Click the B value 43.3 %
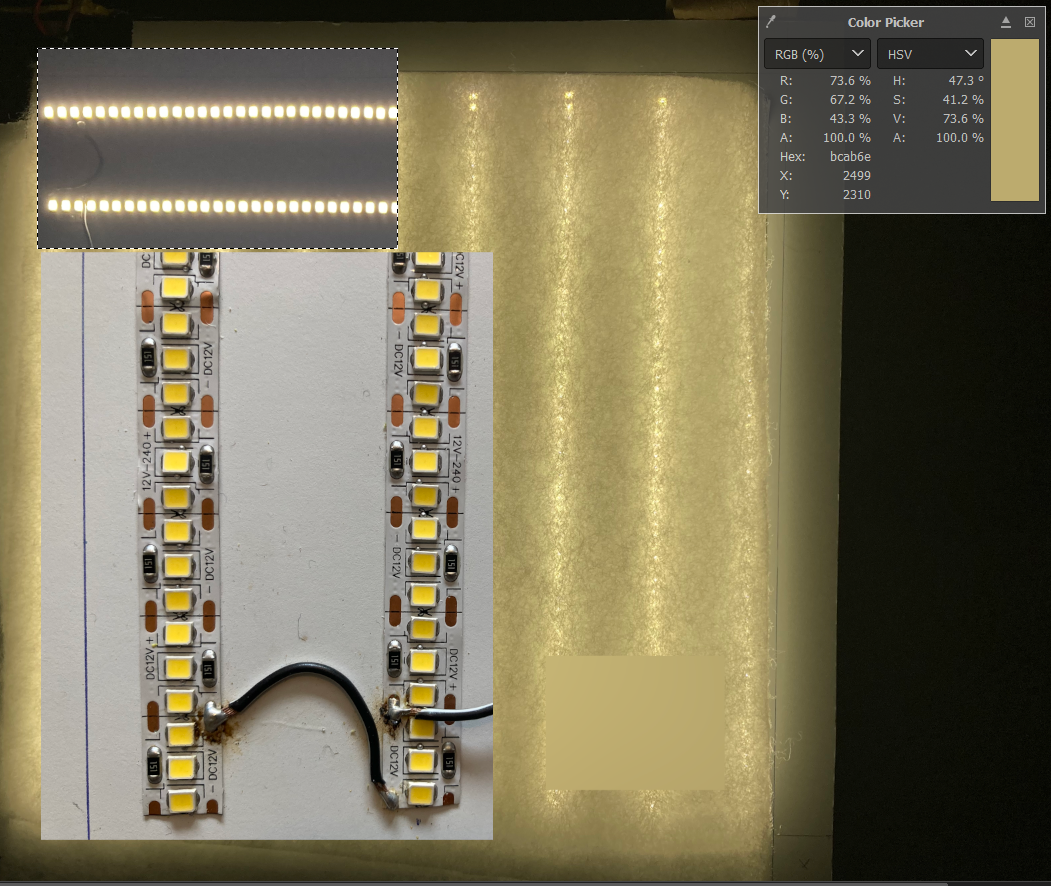This screenshot has height=886, width=1051. [x=850, y=119]
